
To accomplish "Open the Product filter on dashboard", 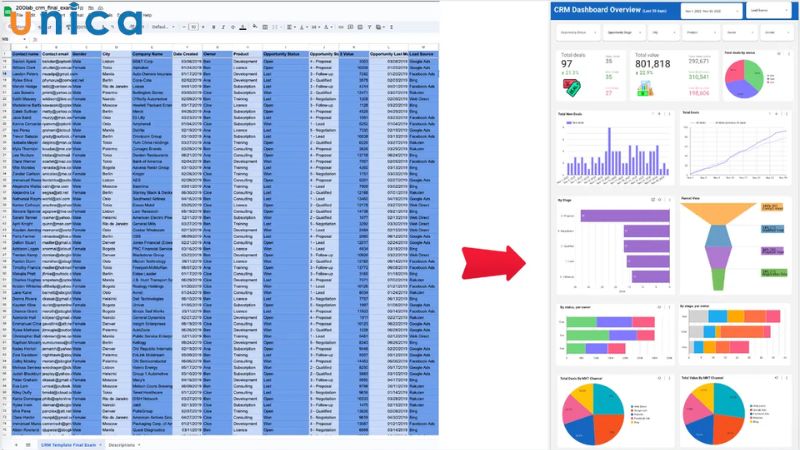I will (701, 33).
